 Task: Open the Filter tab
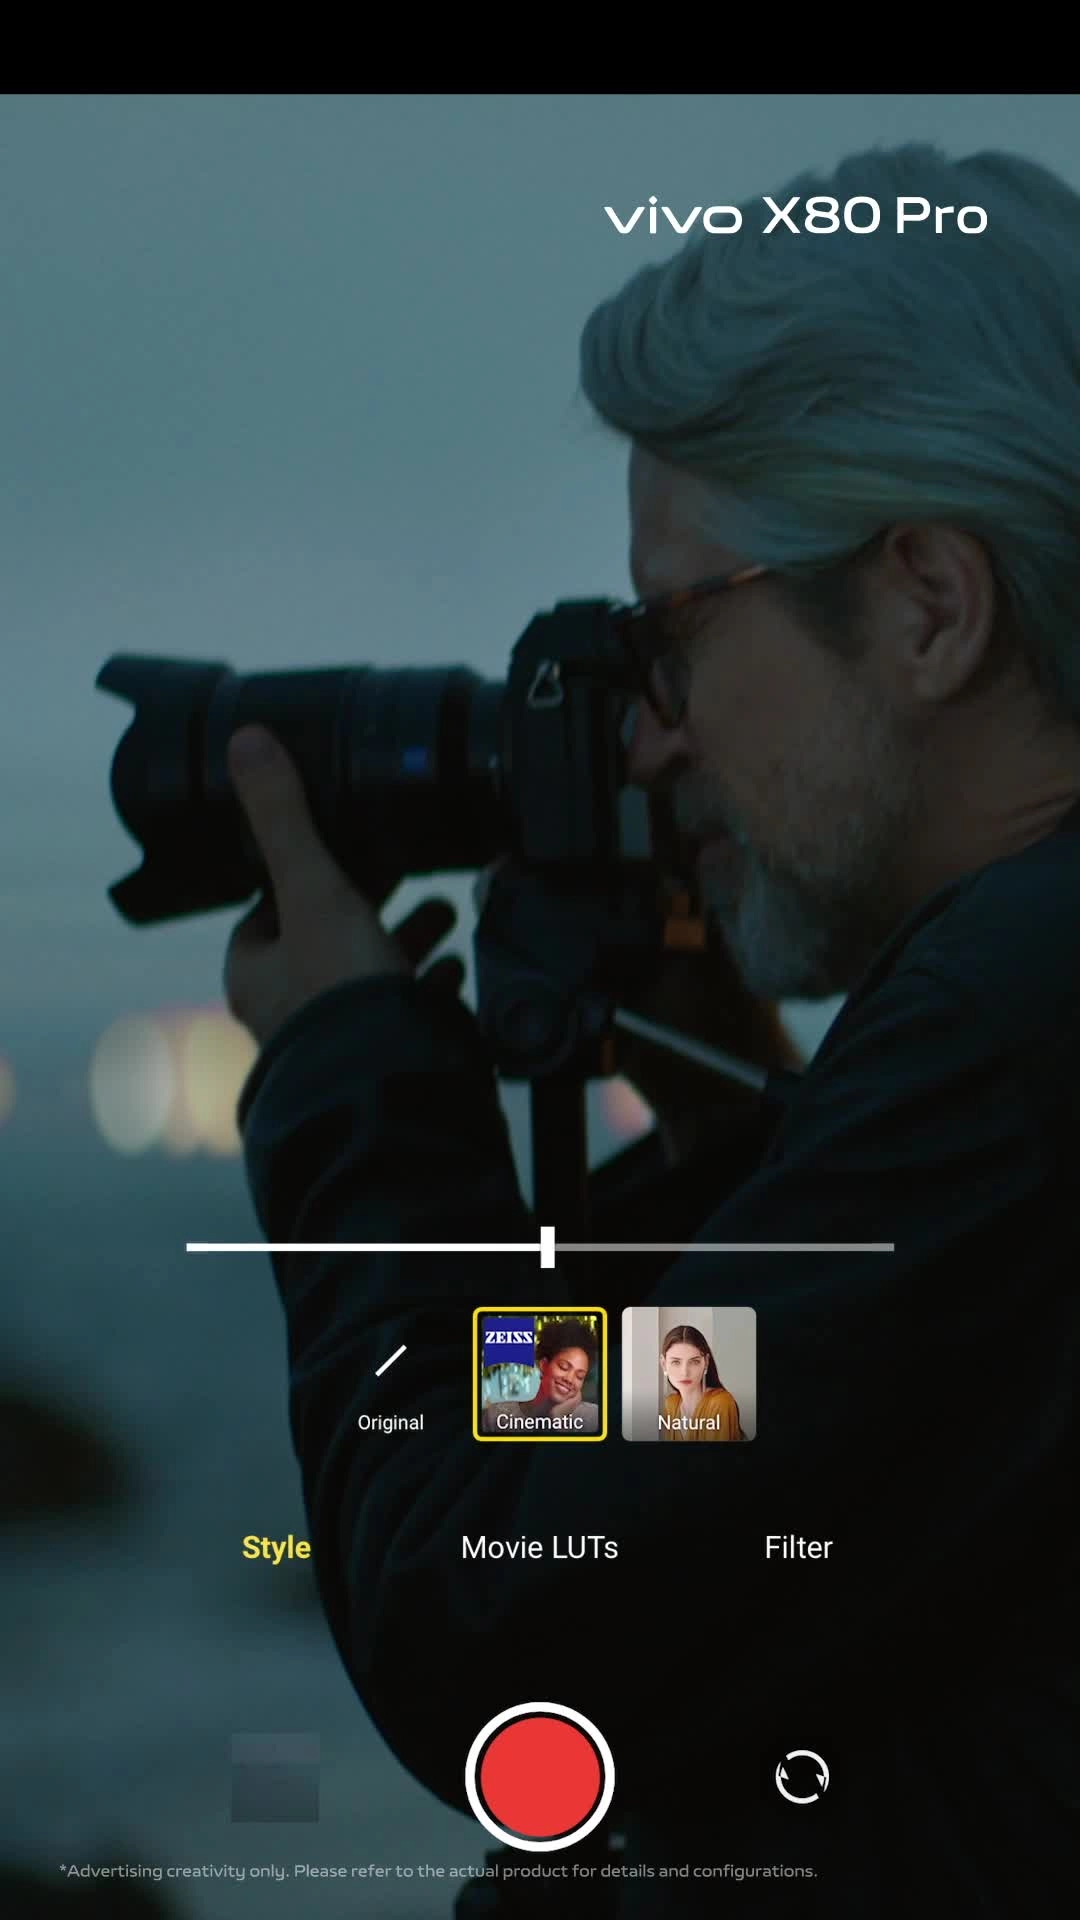(798, 1547)
